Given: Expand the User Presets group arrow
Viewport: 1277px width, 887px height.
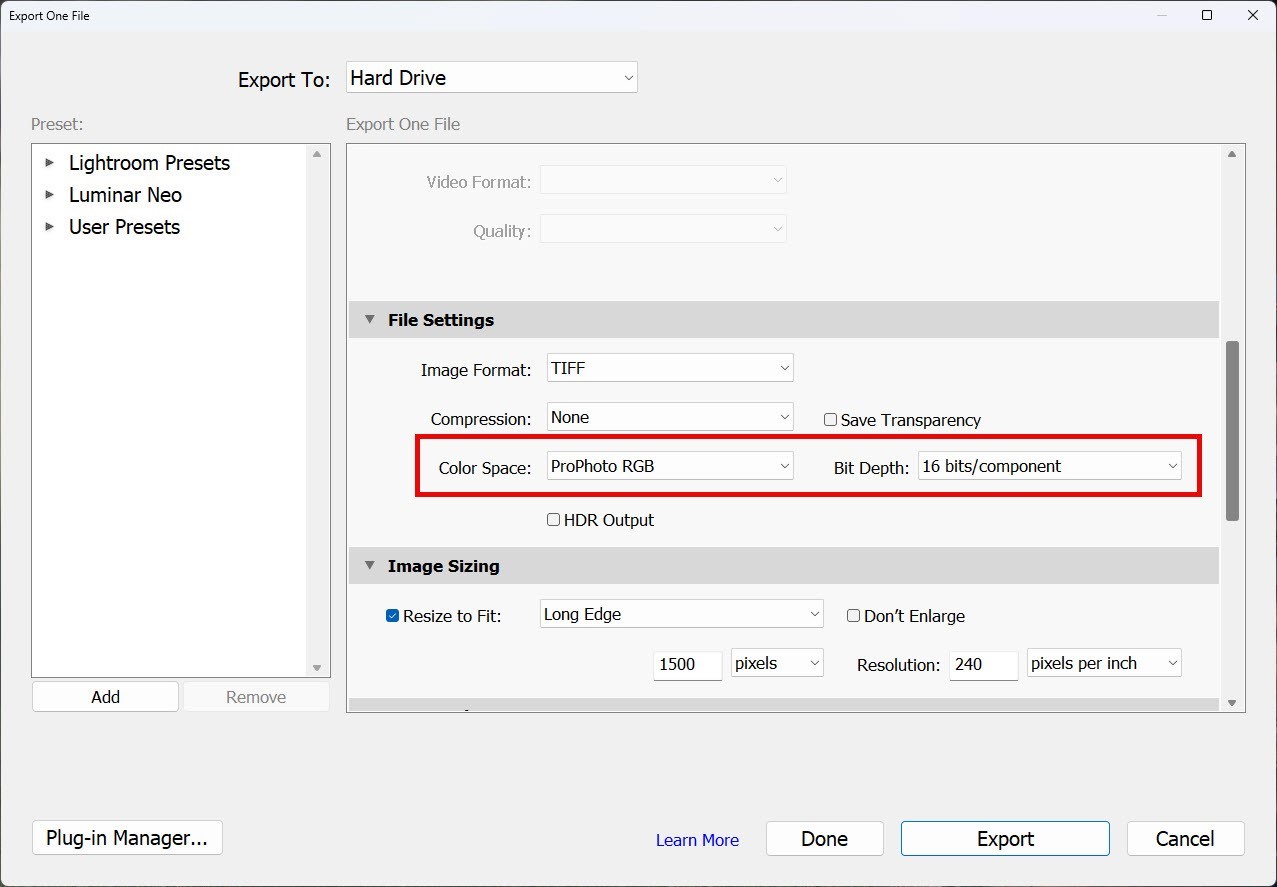Looking at the screenshot, I should [x=49, y=226].
